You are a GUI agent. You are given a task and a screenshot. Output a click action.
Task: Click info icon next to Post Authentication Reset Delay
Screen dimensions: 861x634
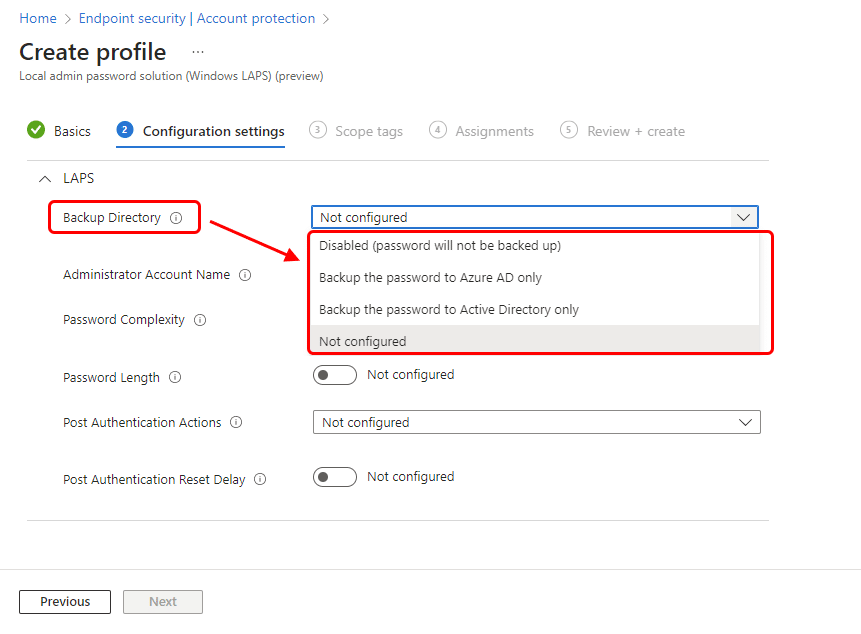(x=260, y=480)
